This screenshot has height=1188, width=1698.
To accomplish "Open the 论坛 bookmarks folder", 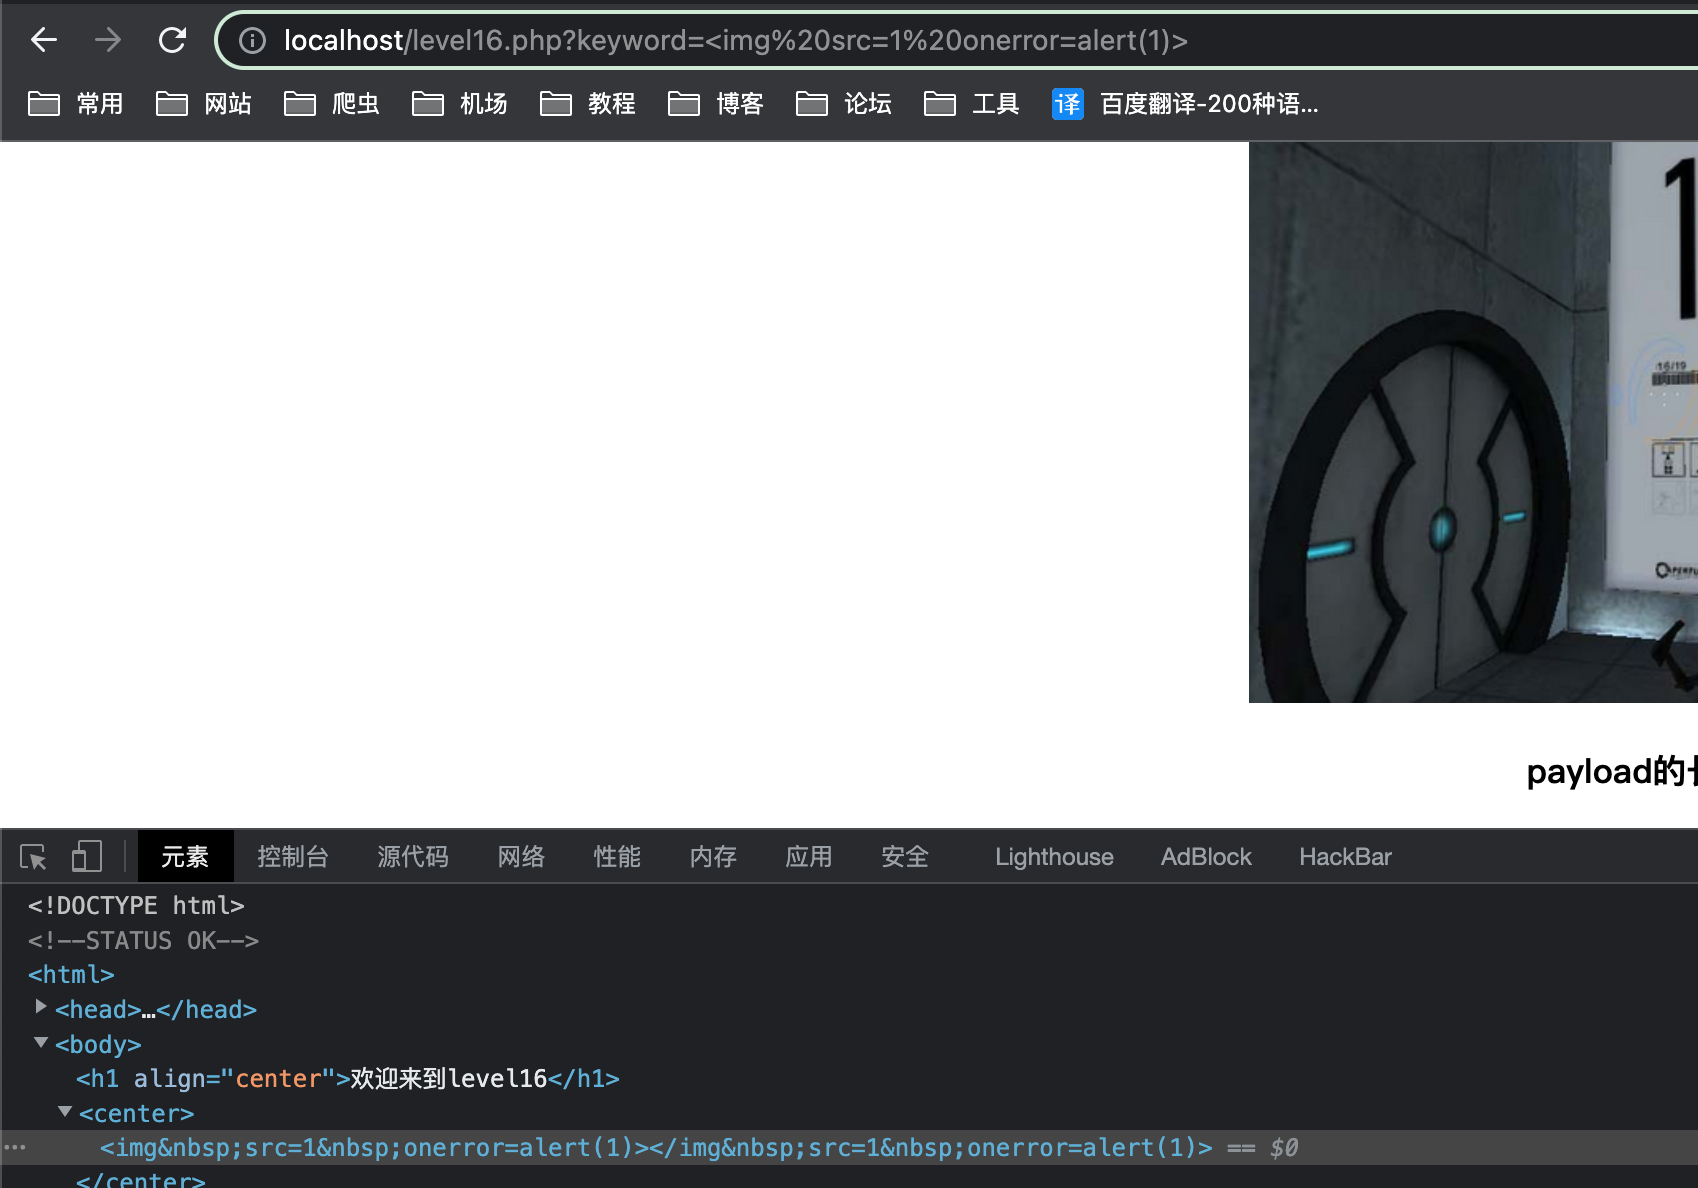I will [844, 104].
